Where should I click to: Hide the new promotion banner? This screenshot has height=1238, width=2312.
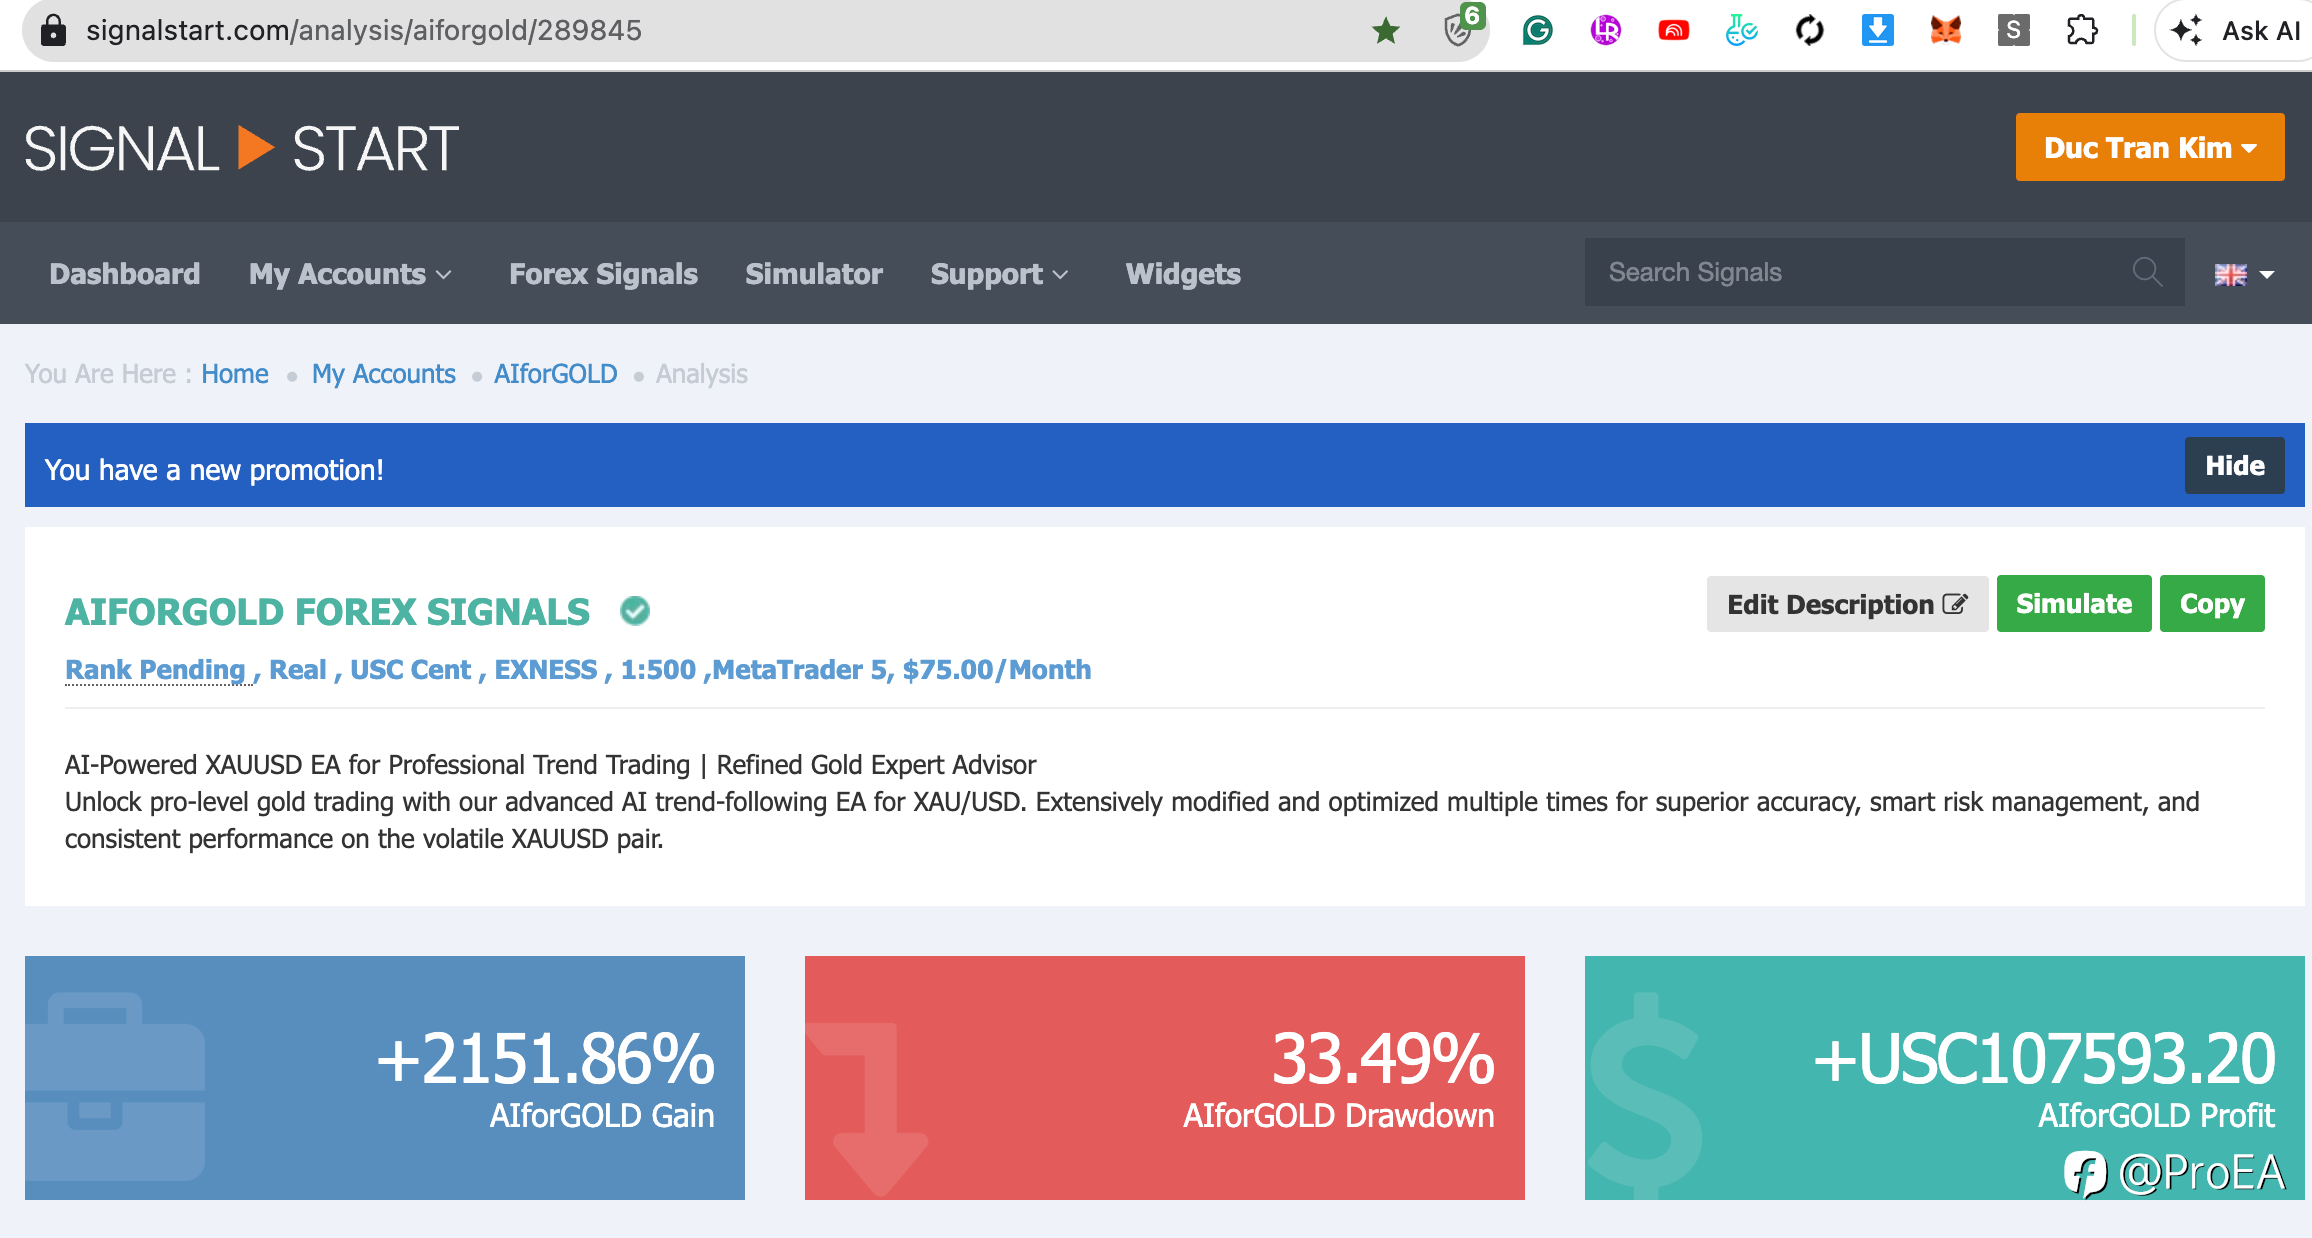coord(2234,465)
